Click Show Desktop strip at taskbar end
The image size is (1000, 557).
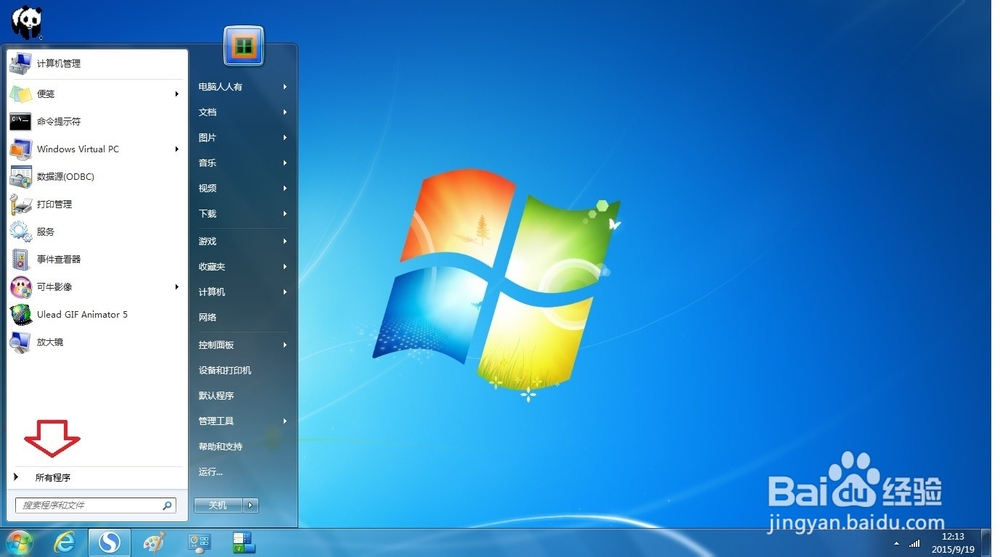click(987, 543)
